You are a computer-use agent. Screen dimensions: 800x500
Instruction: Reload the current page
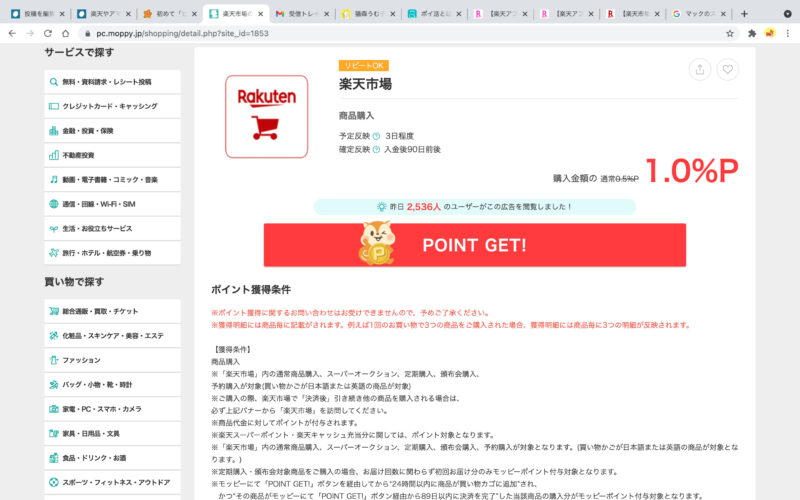(48, 33)
